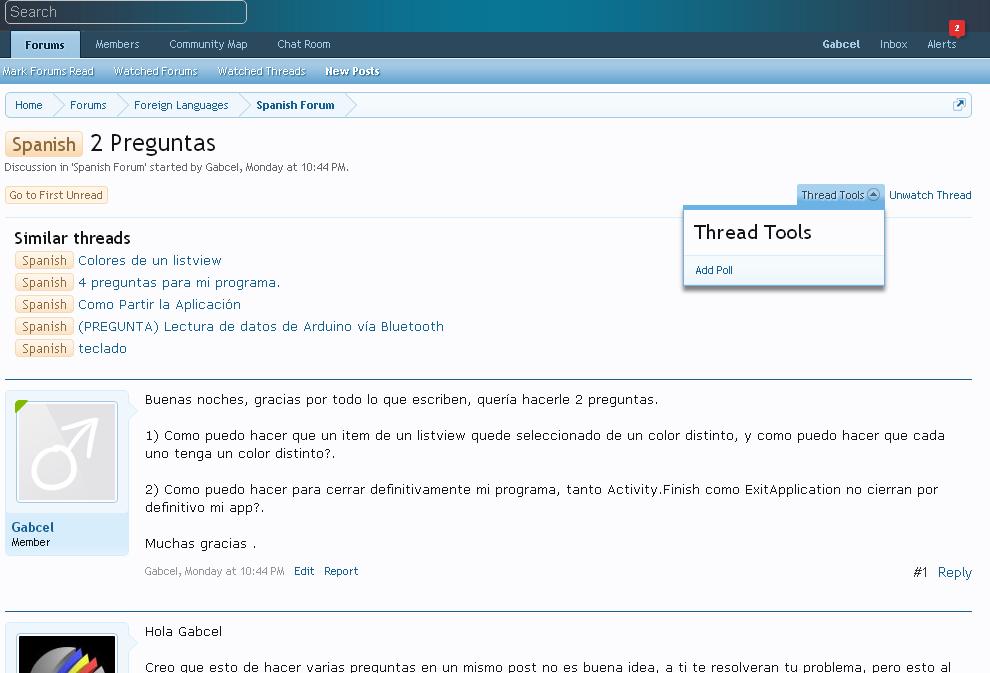990x673 pixels.
Task: Click Go to First Unread button
Action: click(56, 195)
